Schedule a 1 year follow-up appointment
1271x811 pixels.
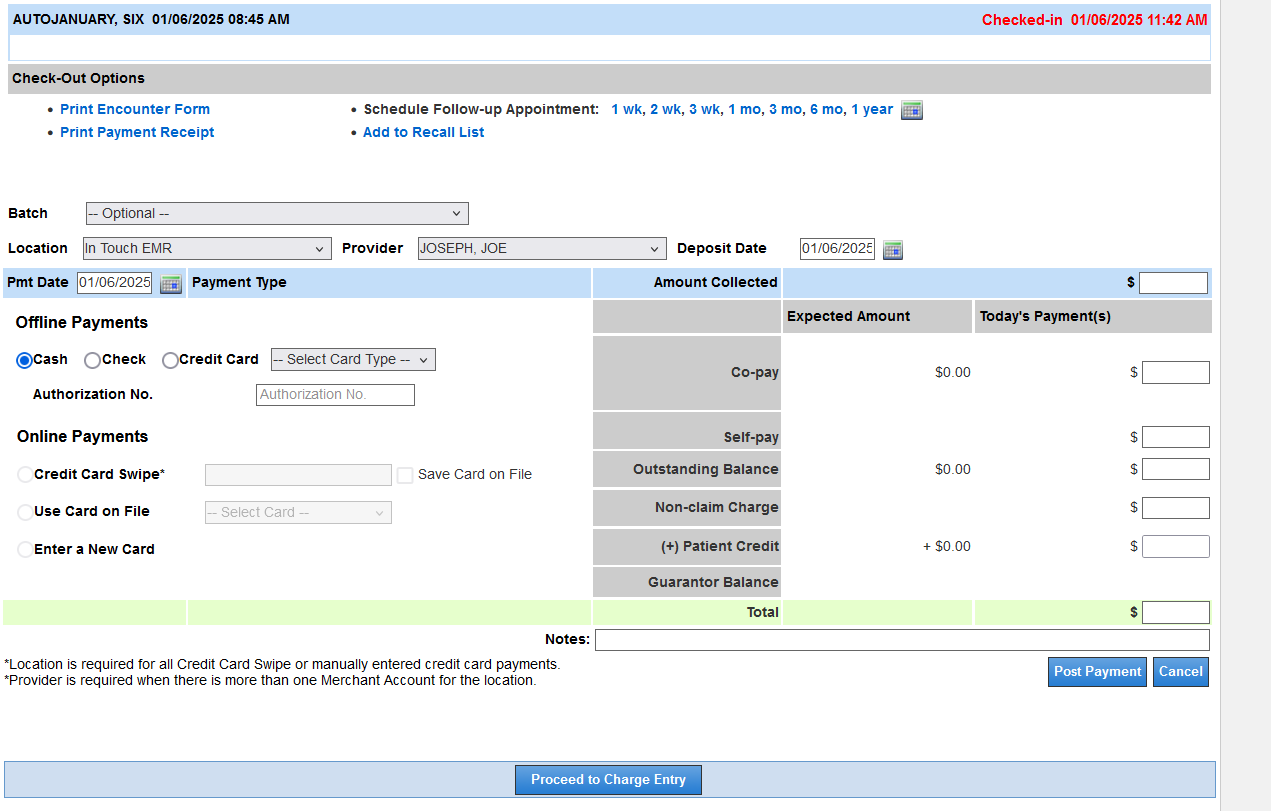click(x=871, y=110)
